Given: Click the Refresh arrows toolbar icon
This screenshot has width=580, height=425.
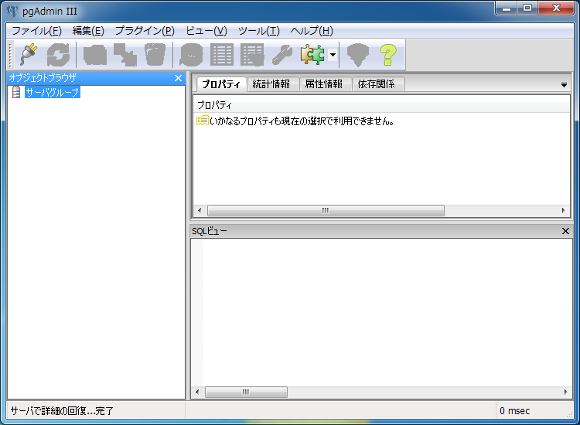Looking at the screenshot, I should (x=58, y=55).
